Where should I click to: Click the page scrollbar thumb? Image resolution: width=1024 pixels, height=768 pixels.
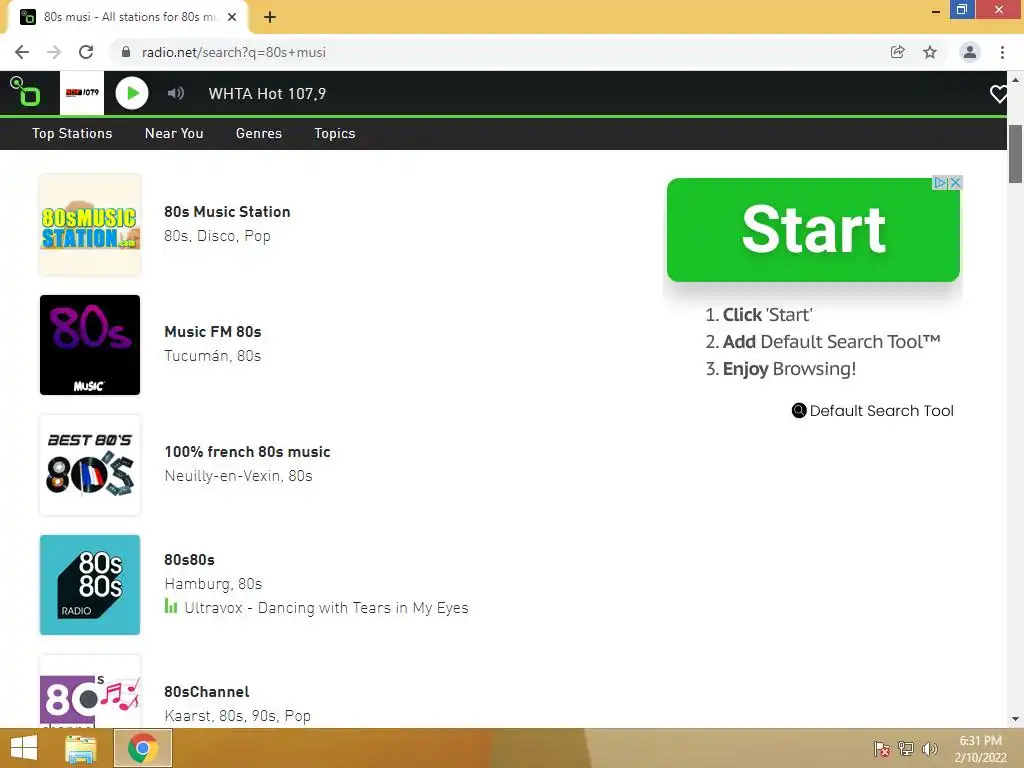point(1016,154)
